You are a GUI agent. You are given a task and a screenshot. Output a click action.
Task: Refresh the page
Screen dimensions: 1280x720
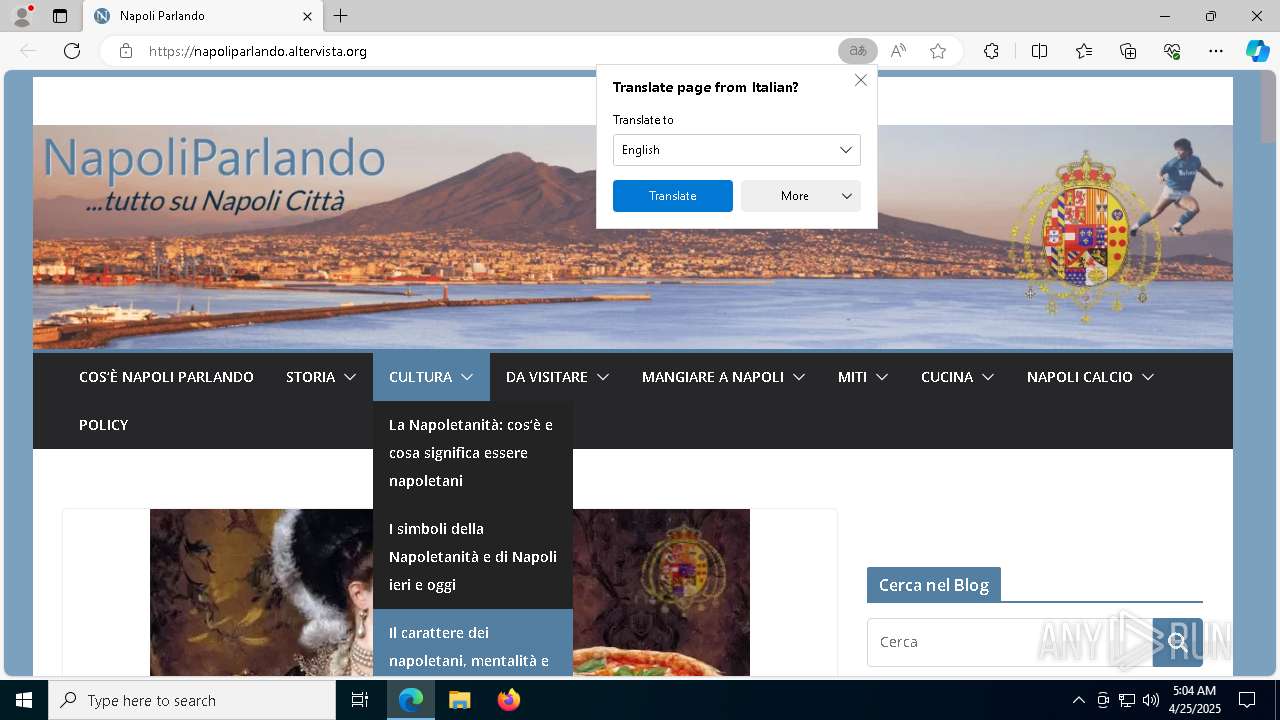(x=72, y=51)
